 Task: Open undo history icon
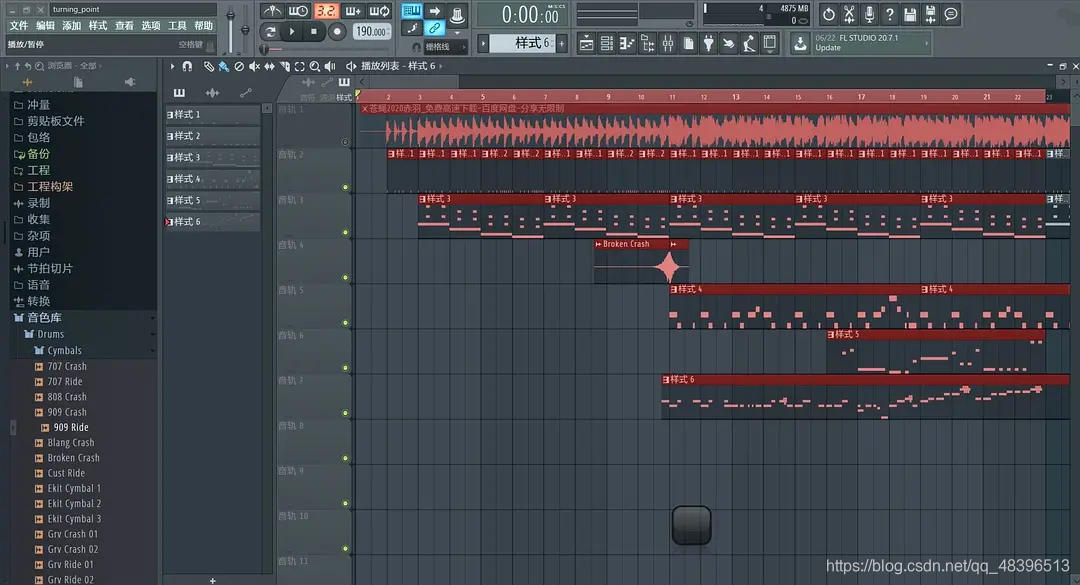coord(828,14)
